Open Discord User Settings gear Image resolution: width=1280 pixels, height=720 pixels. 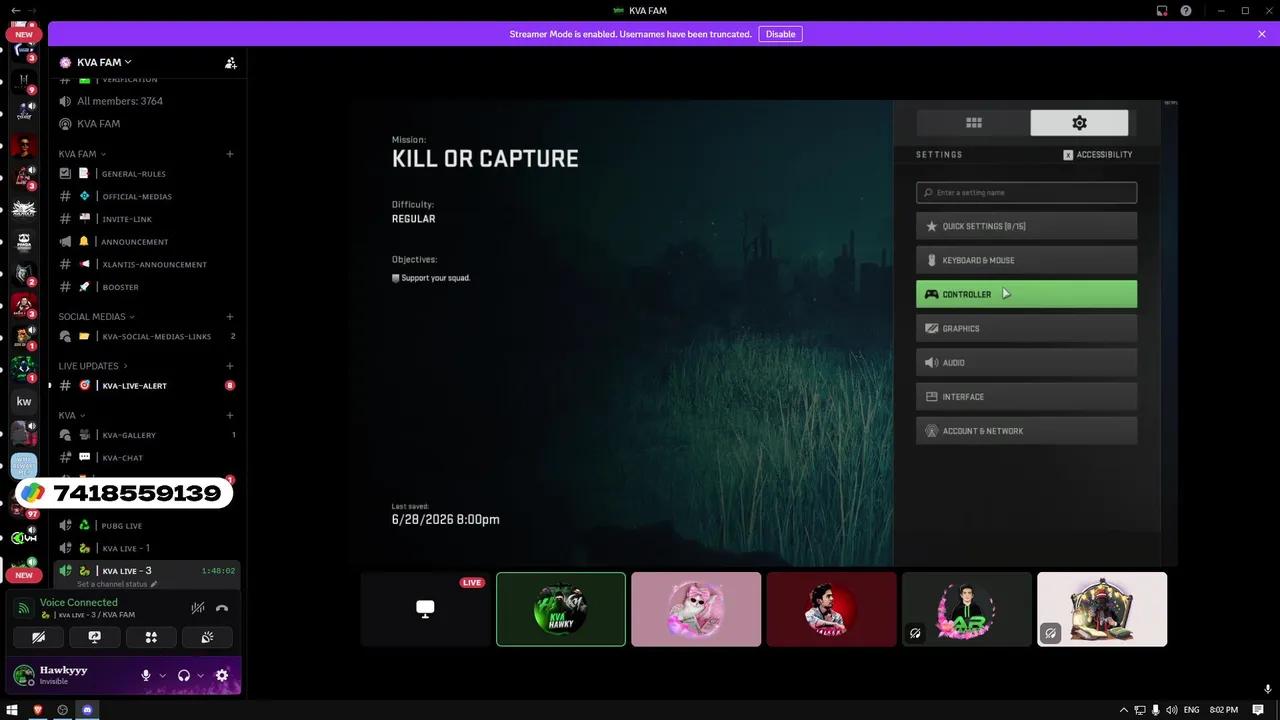click(222, 676)
